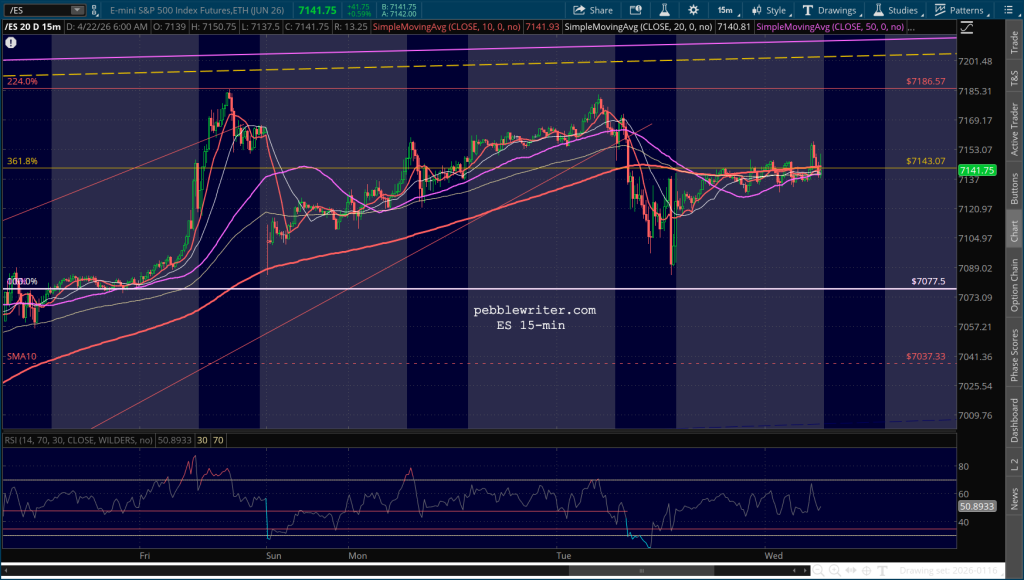
Task: Click the exclamation notification icon on chart
Action: coord(11,44)
